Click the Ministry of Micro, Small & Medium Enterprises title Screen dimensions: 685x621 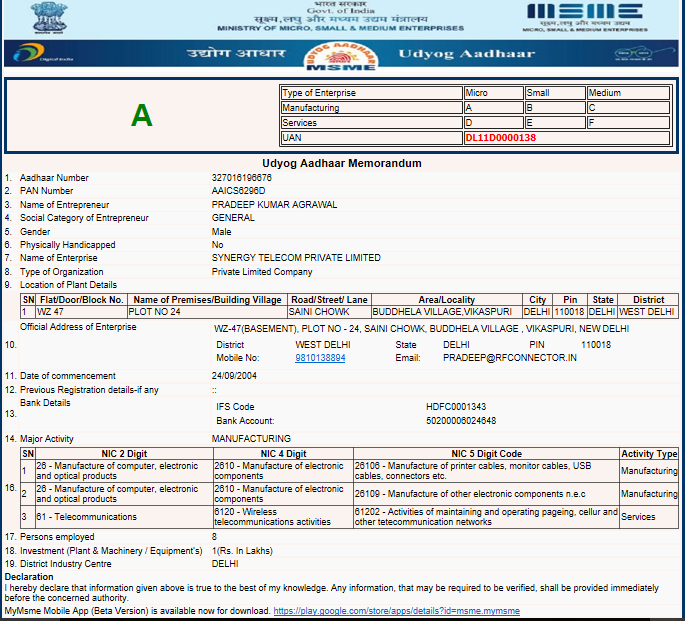(x=341, y=28)
